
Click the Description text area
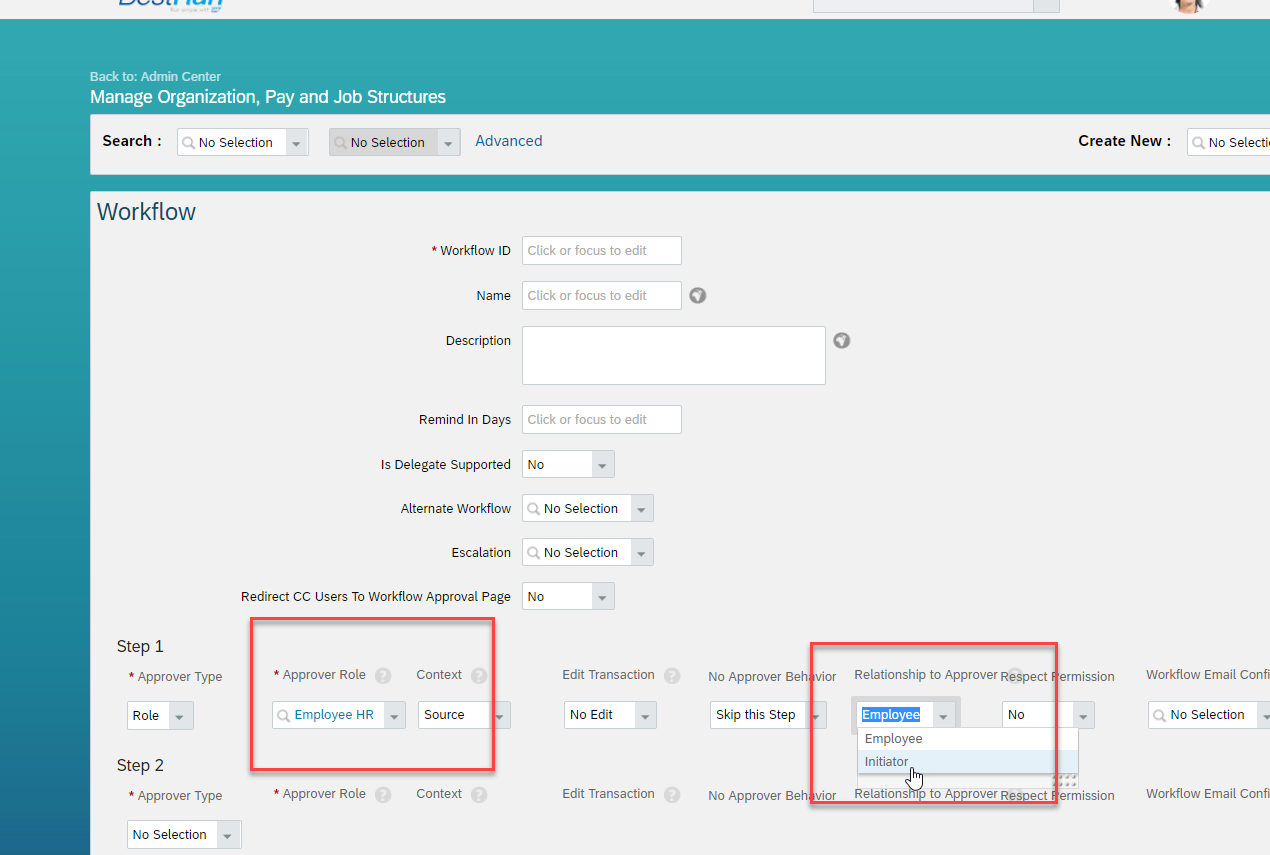click(674, 355)
